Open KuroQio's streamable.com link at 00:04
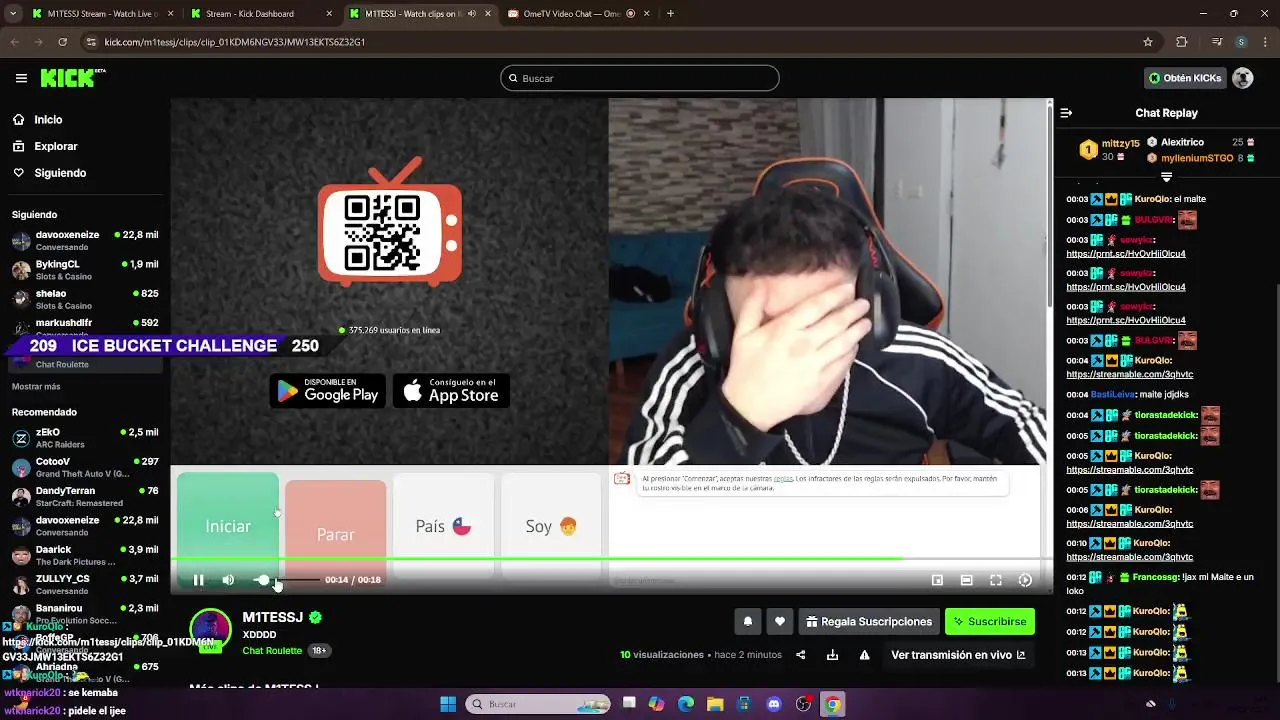Viewport: 1280px width, 720px height. pyautogui.click(x=1130, y=374)
